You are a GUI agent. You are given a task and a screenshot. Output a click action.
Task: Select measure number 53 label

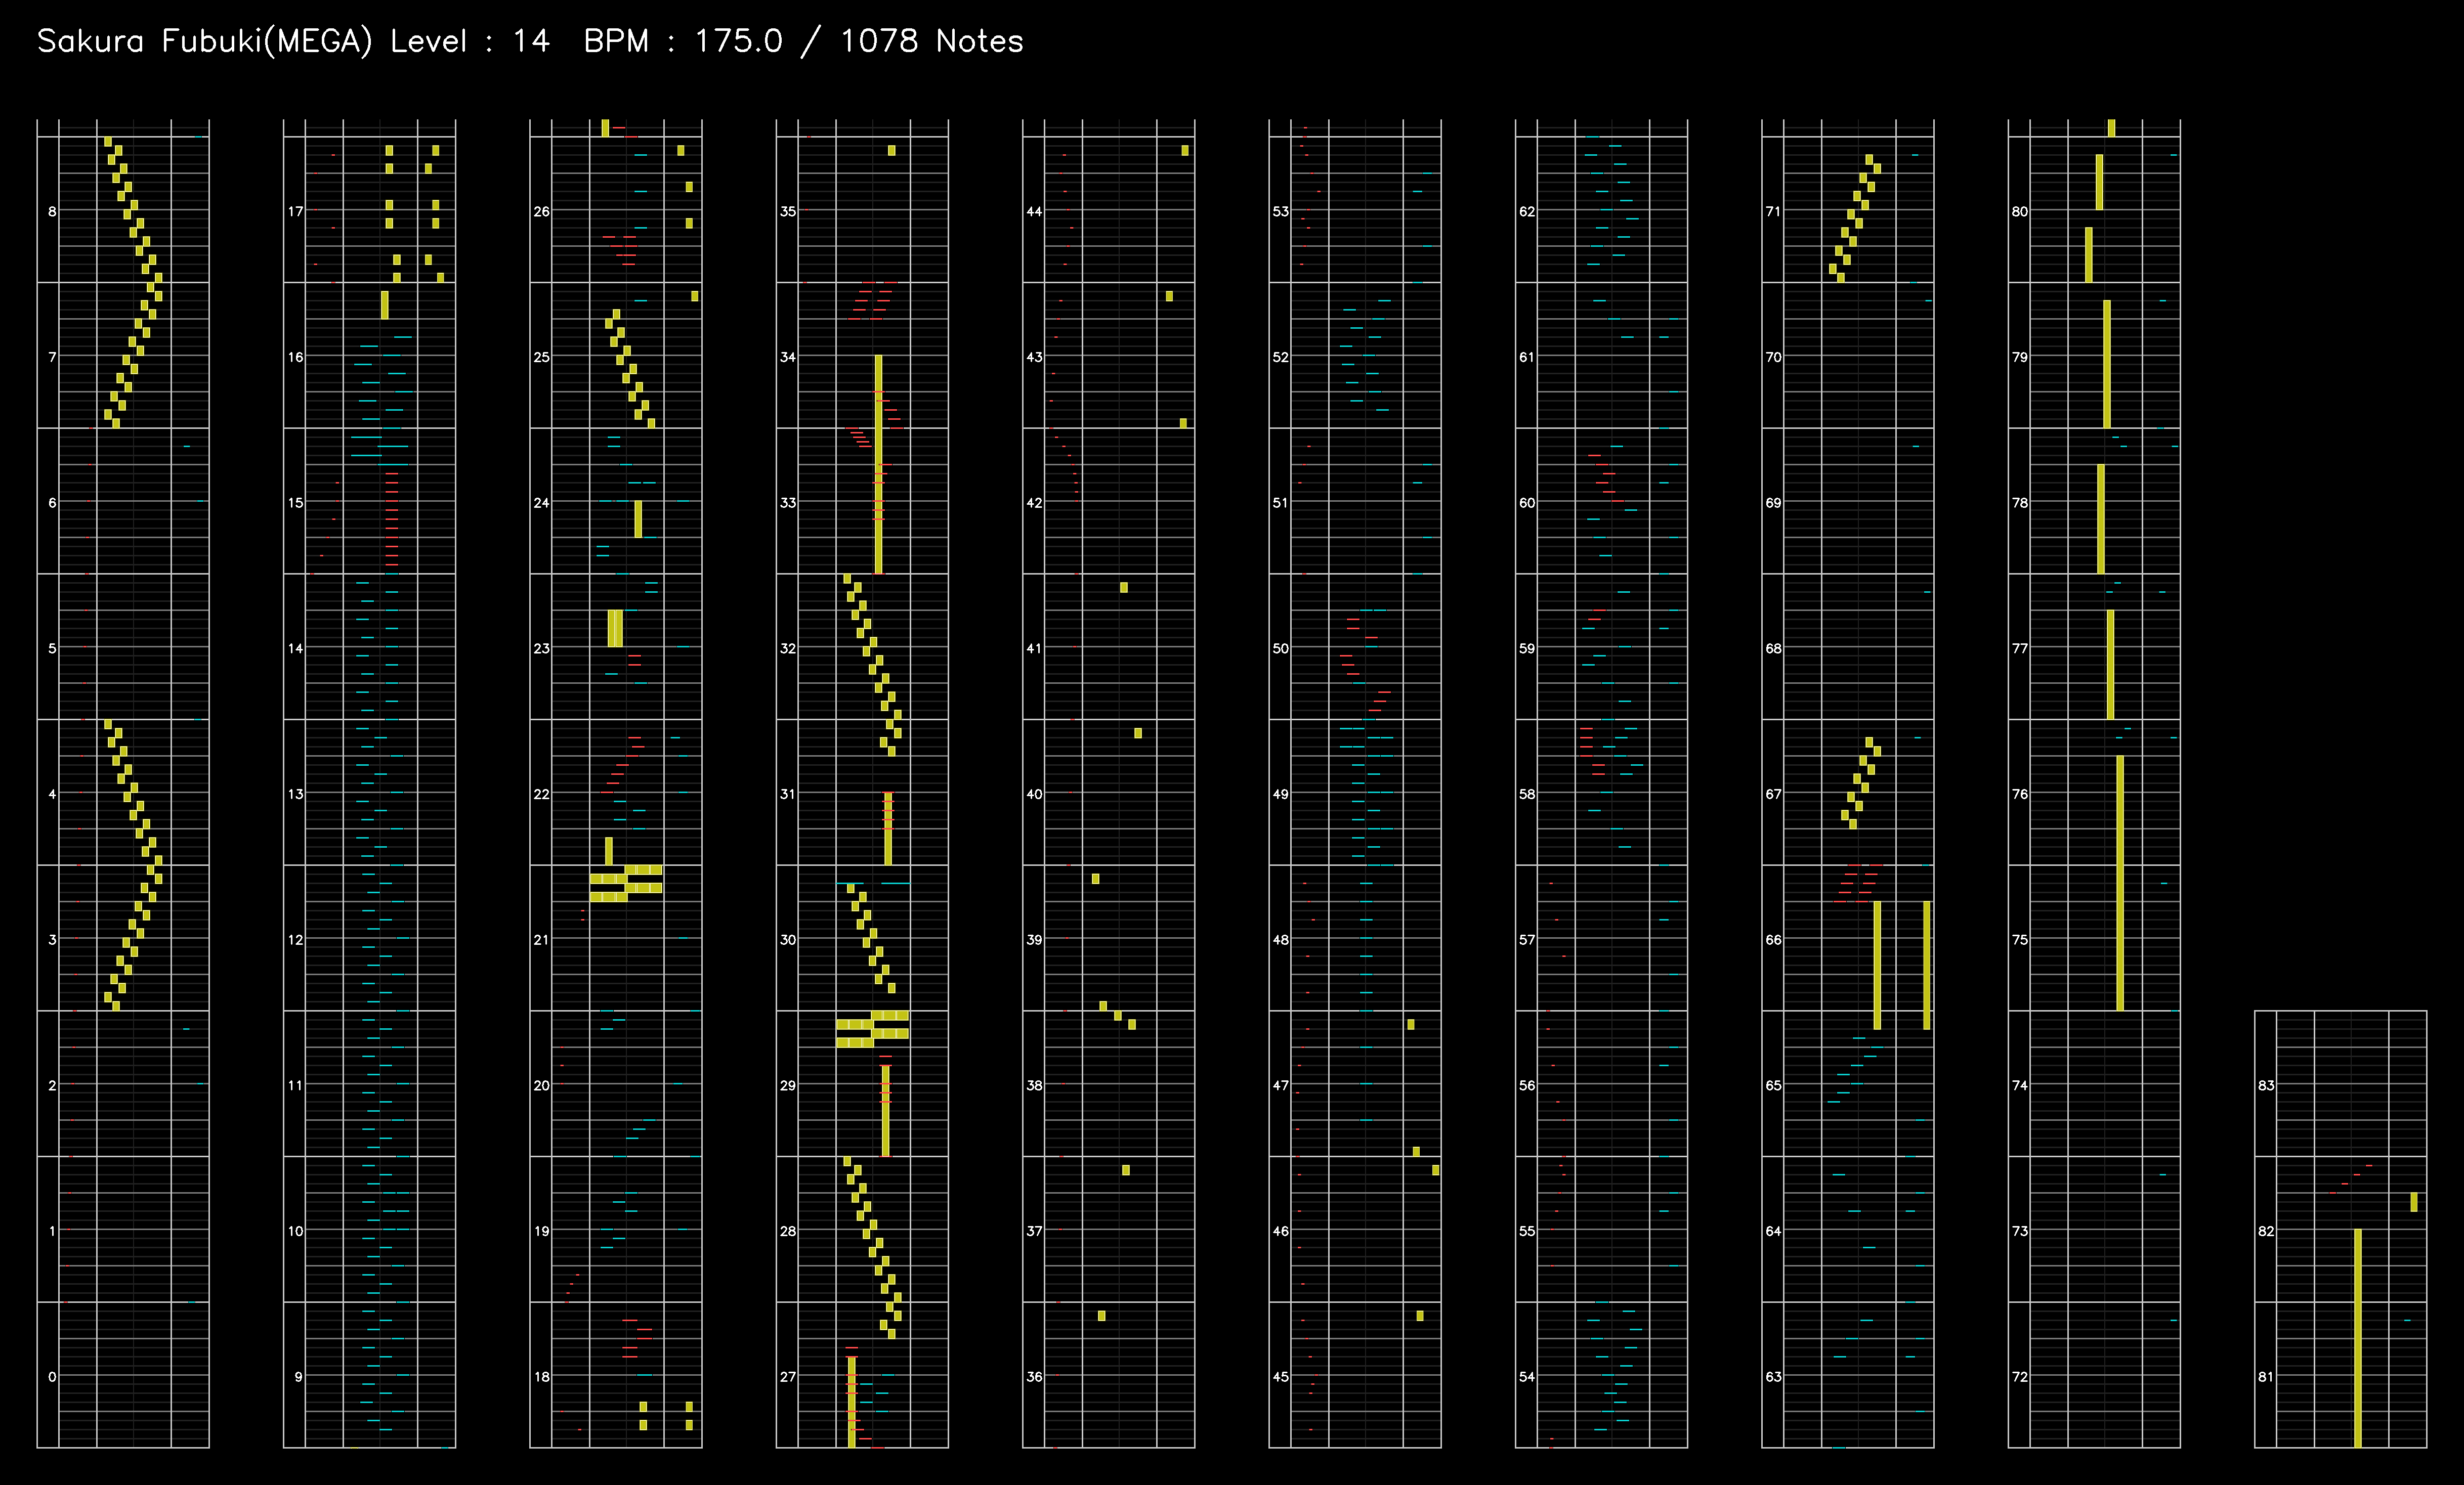(x=1280, y=212)
